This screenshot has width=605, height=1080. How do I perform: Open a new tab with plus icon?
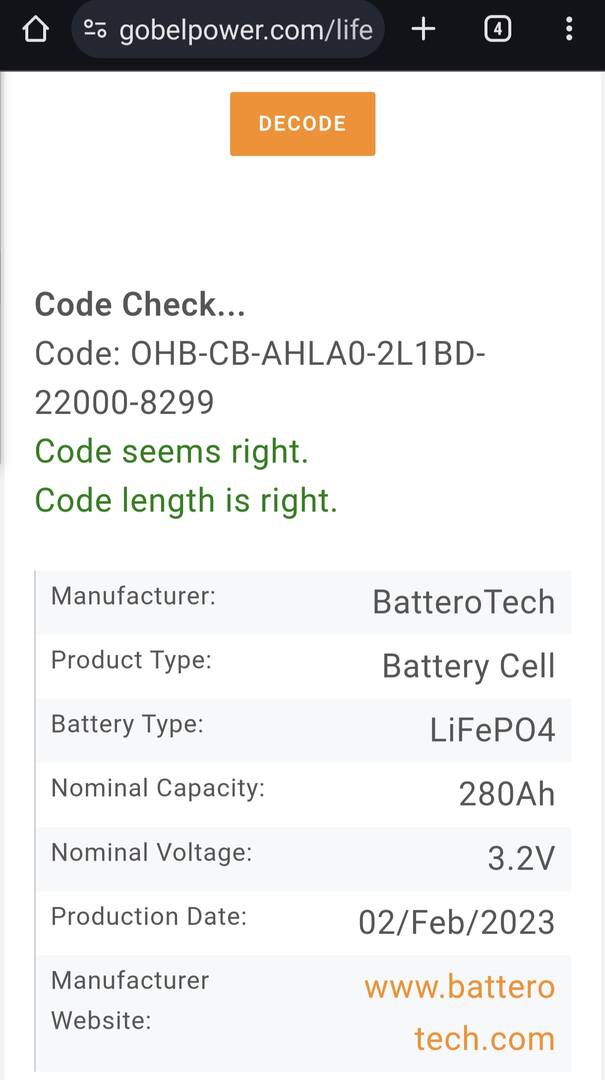pos(423,29)
